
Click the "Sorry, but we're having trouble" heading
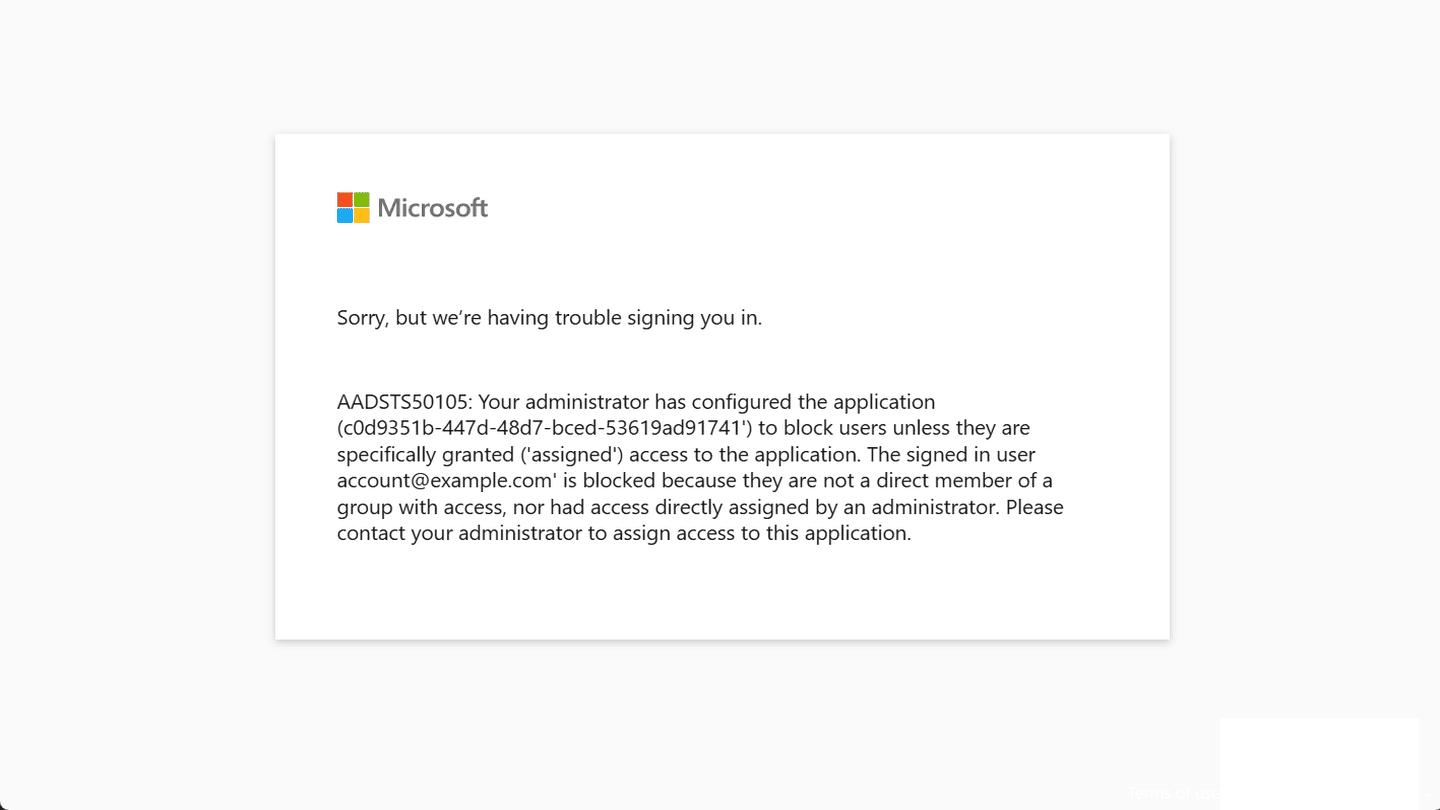click(x=549, y=318)
